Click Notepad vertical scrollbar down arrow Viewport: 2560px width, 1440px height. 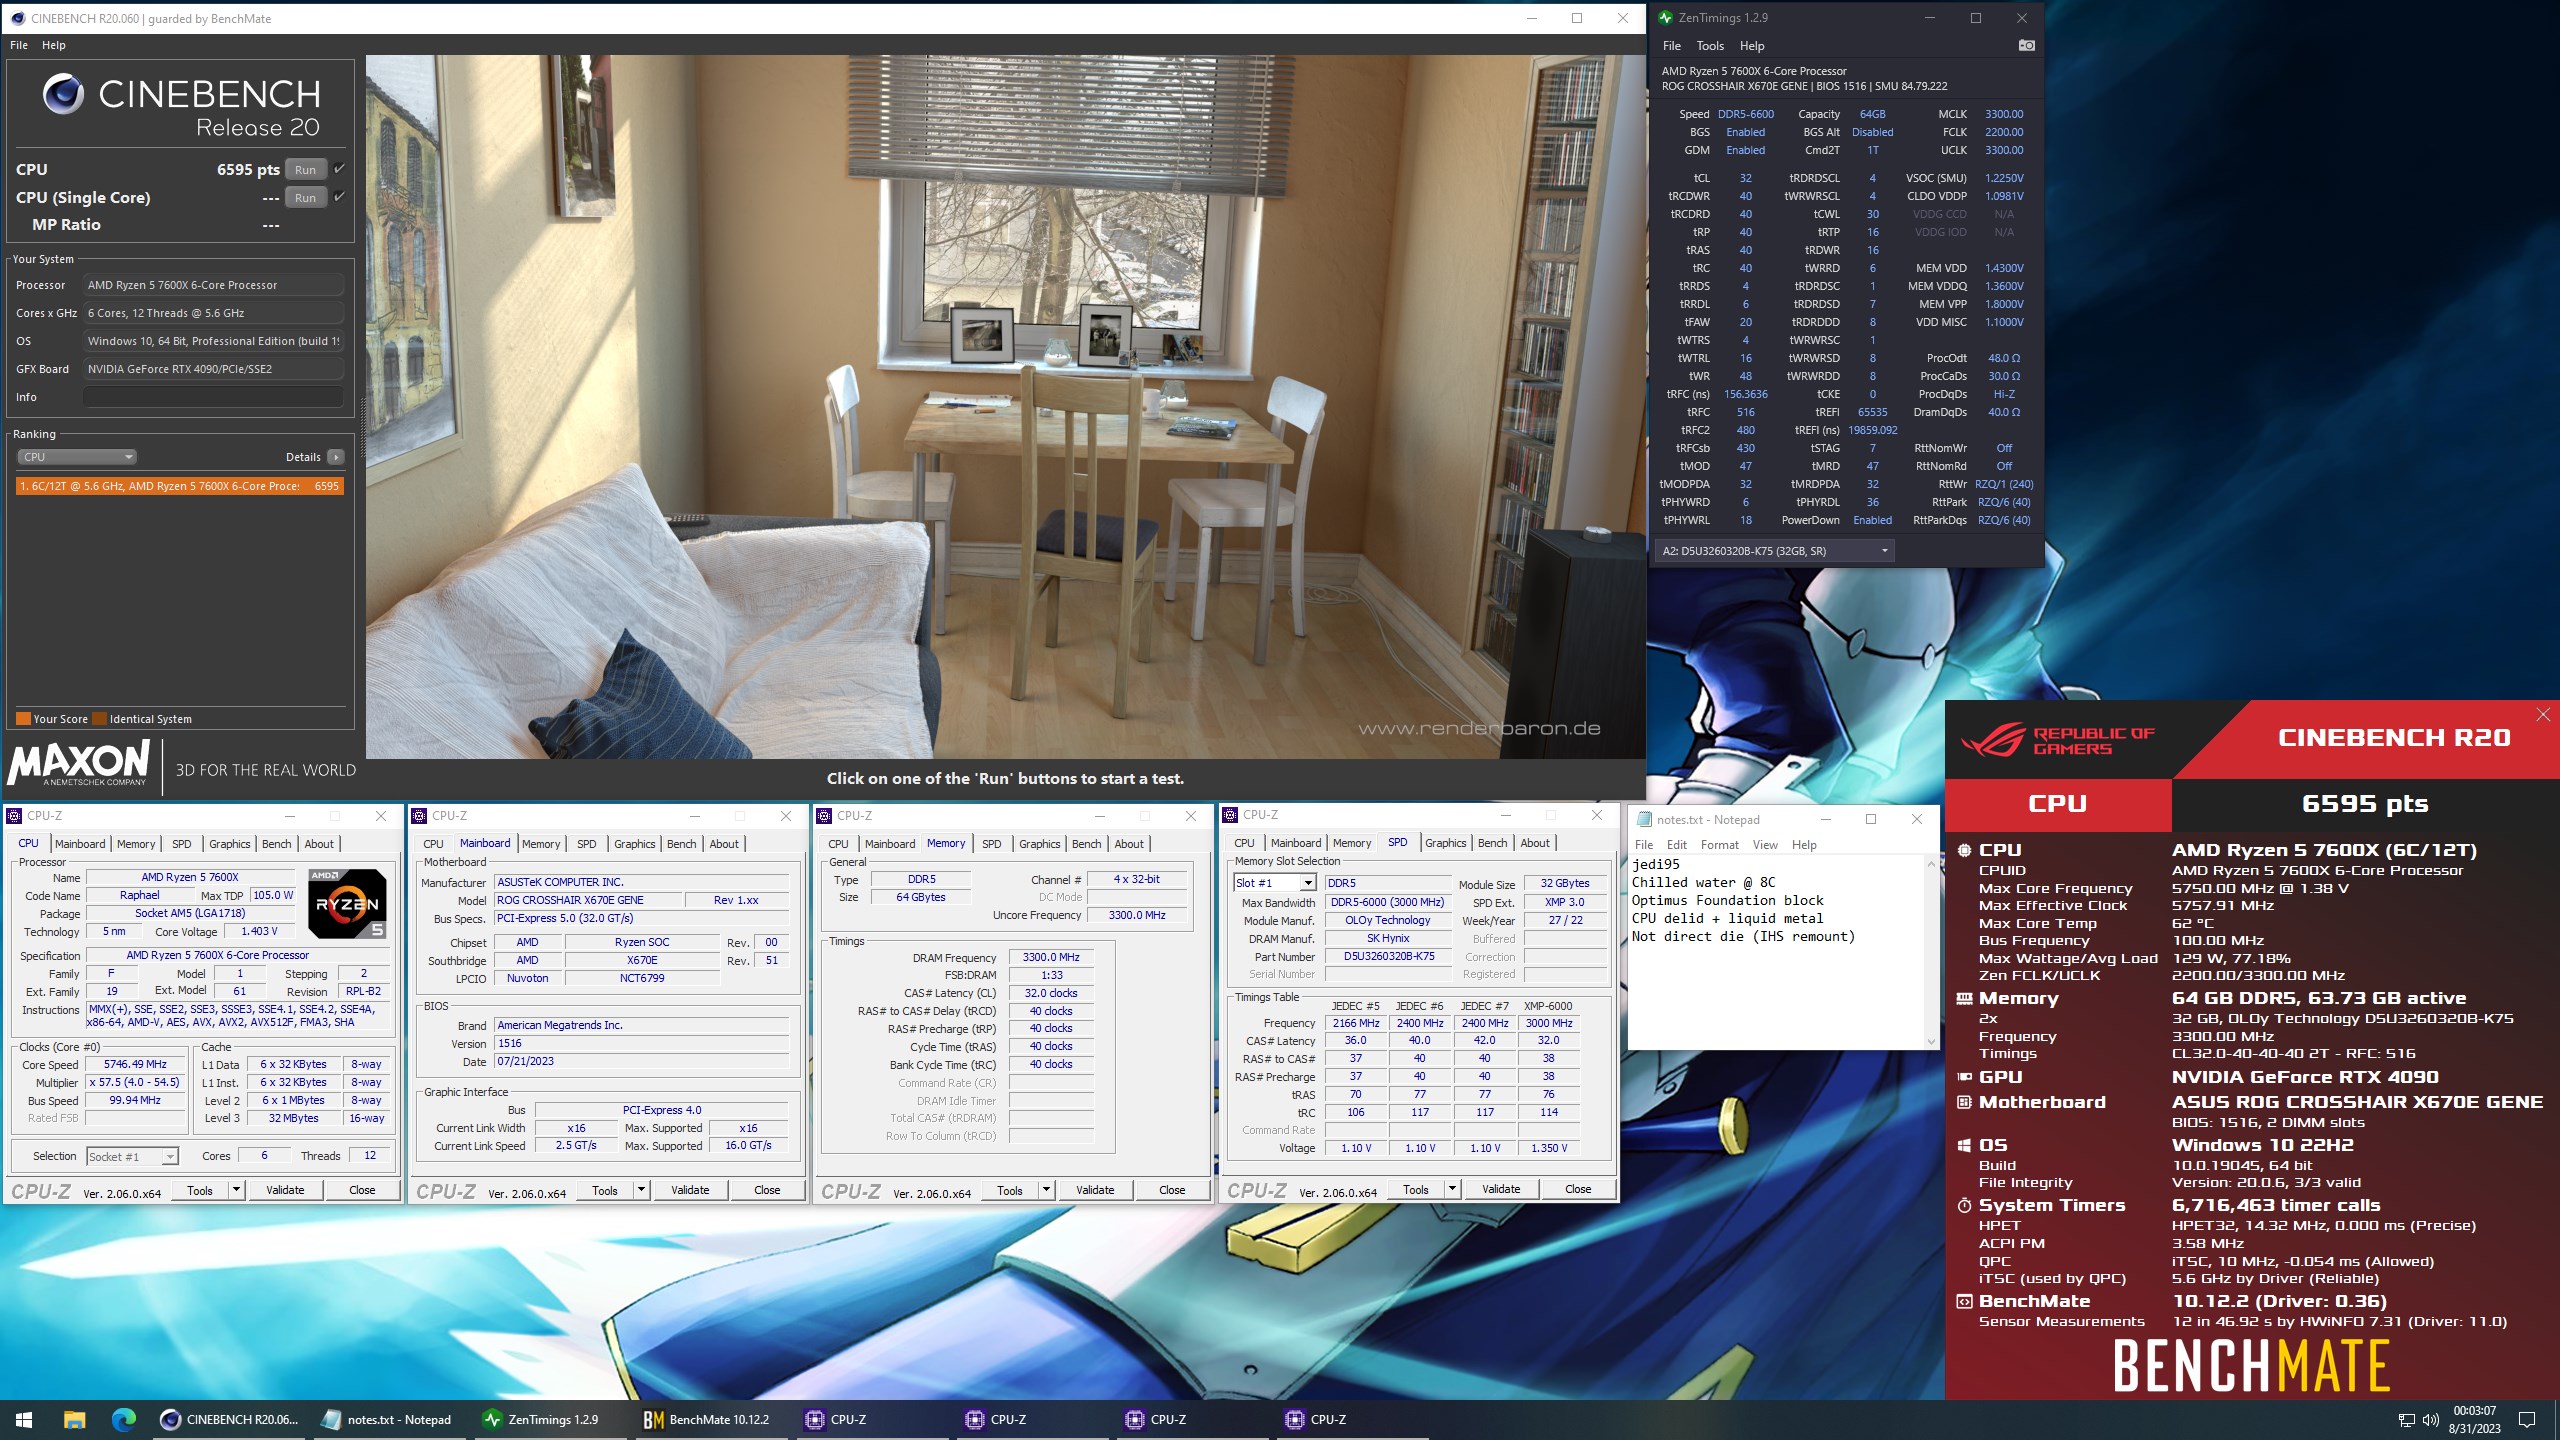(x=1931, y=1041)
